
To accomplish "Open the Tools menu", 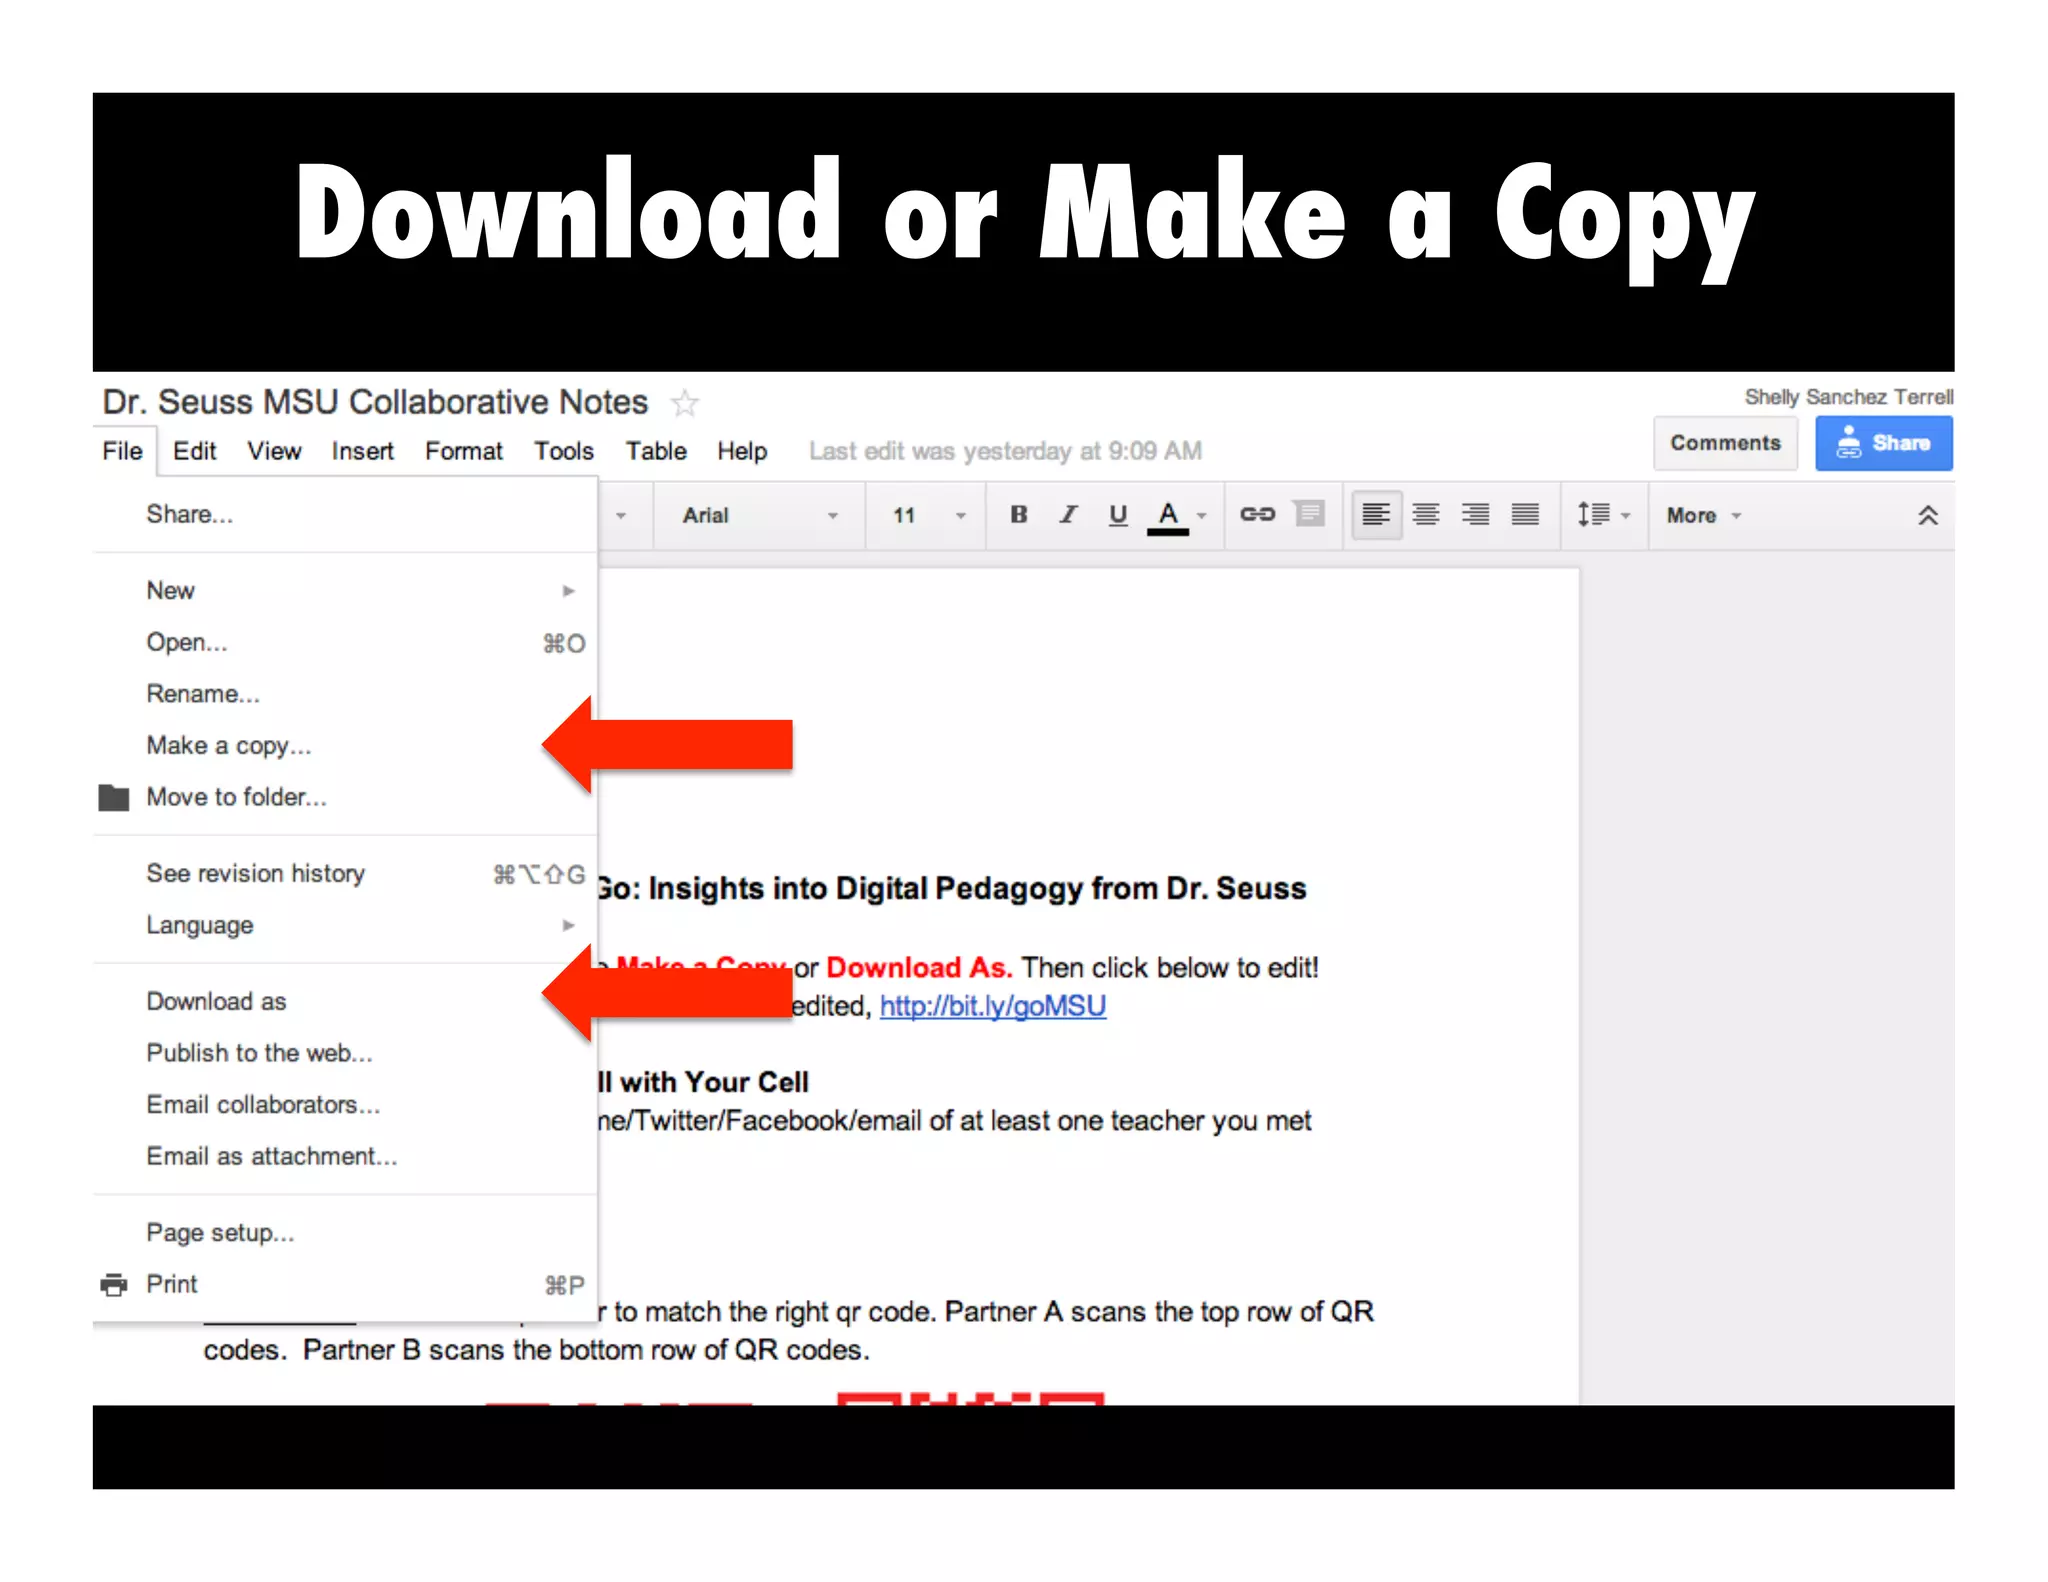I will pyautogui.click(x=563, y=452).
